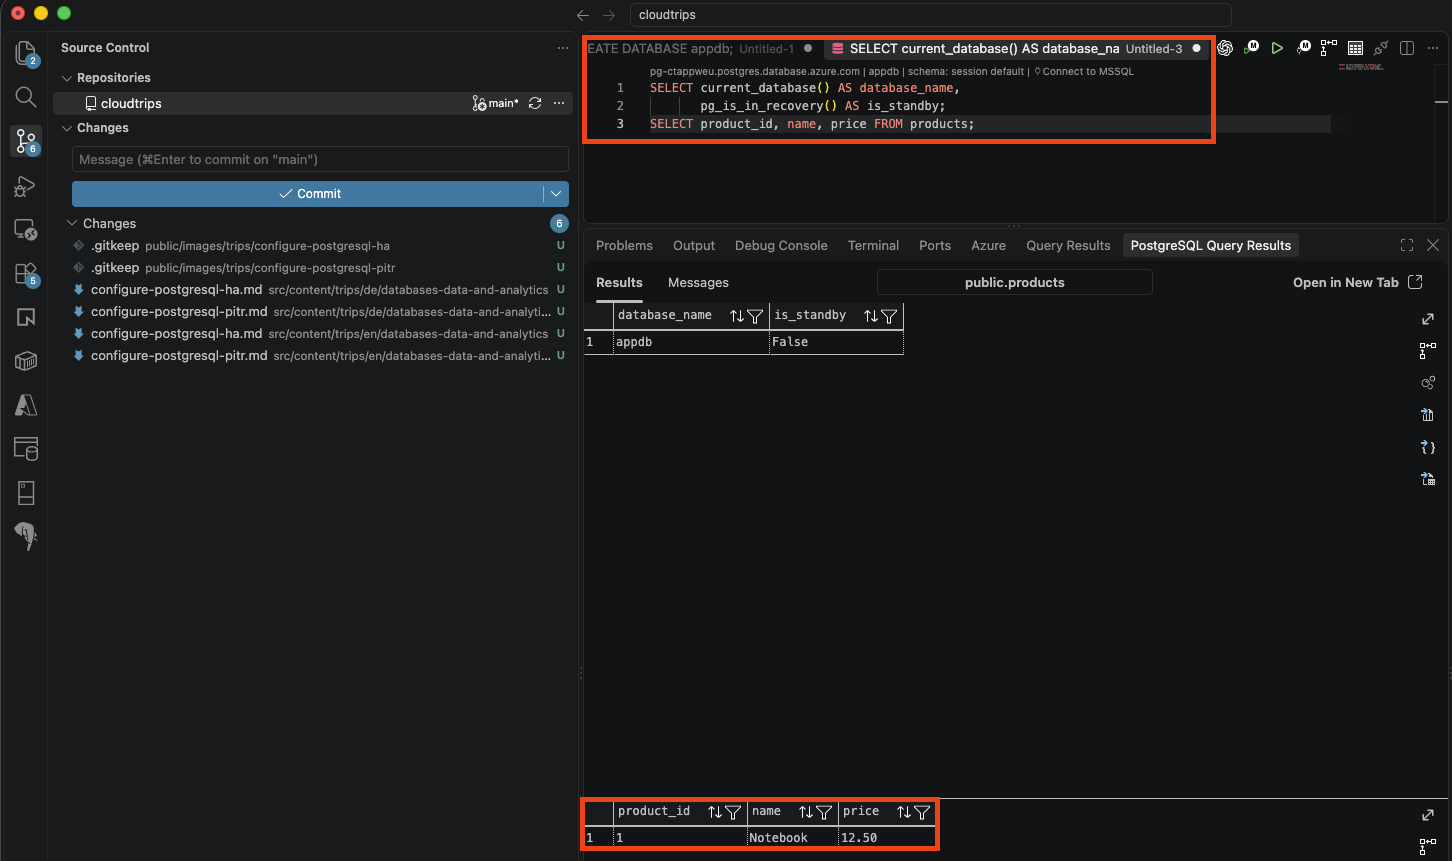The image size is (1452, 861).
Task: Open the Search view in activity bar
Action: click(26, 97)
